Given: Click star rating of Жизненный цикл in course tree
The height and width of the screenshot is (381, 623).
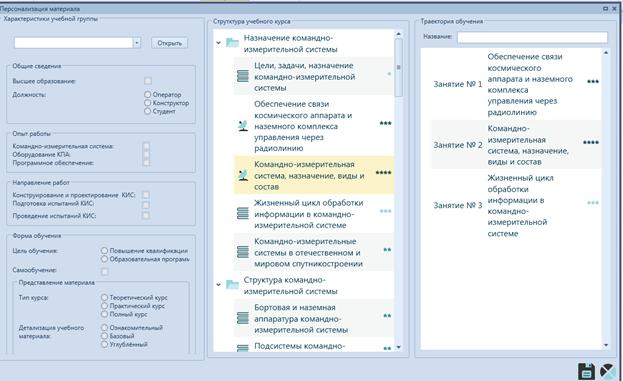Looking at the screenshot, I should [385, 211].
